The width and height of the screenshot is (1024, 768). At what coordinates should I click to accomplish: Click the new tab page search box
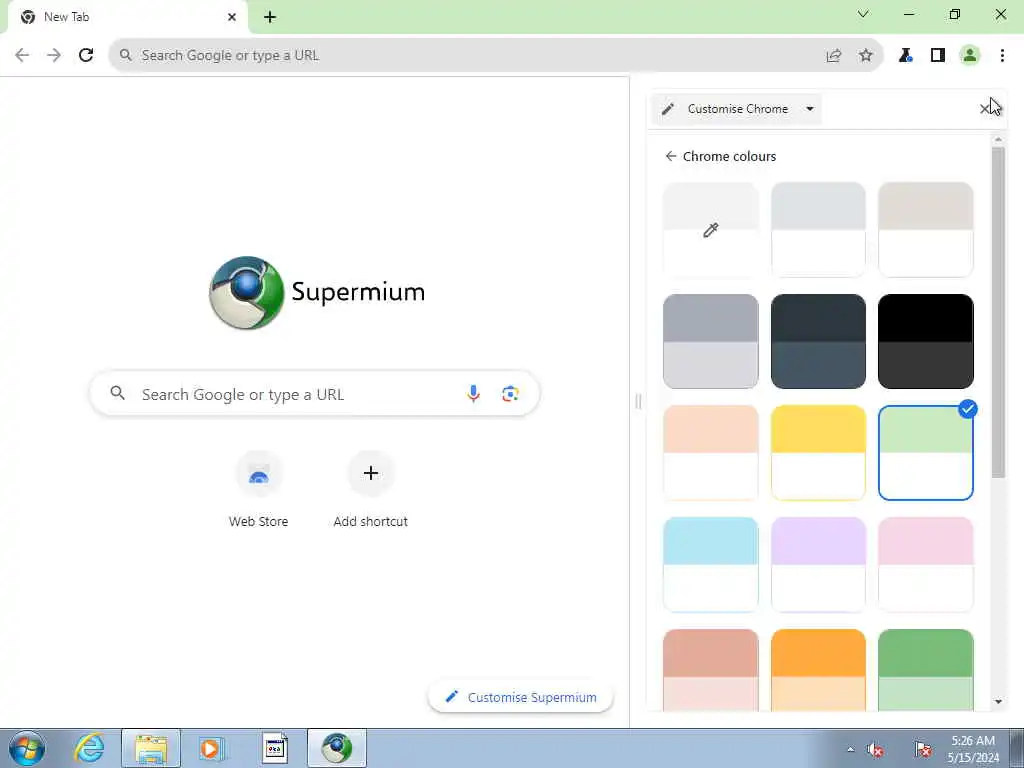tap(314, 394)
